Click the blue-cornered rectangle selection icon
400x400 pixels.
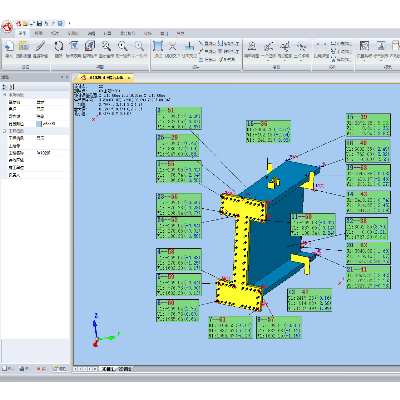(157, 46)
